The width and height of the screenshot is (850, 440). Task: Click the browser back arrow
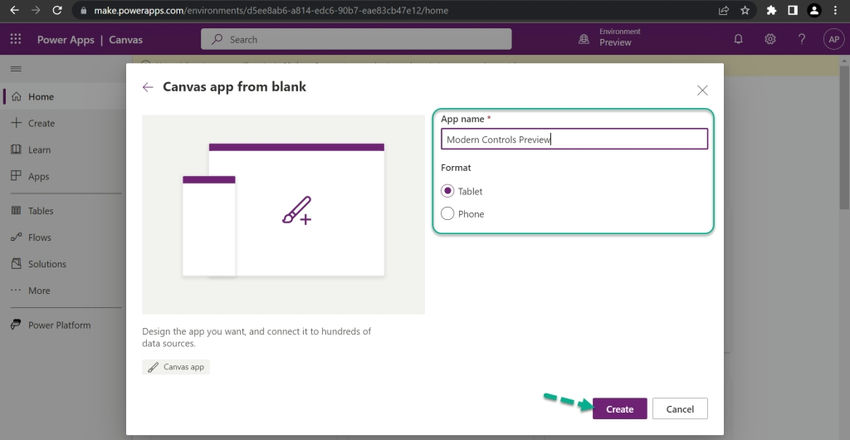pyautogui.click(x=15, y=10)
